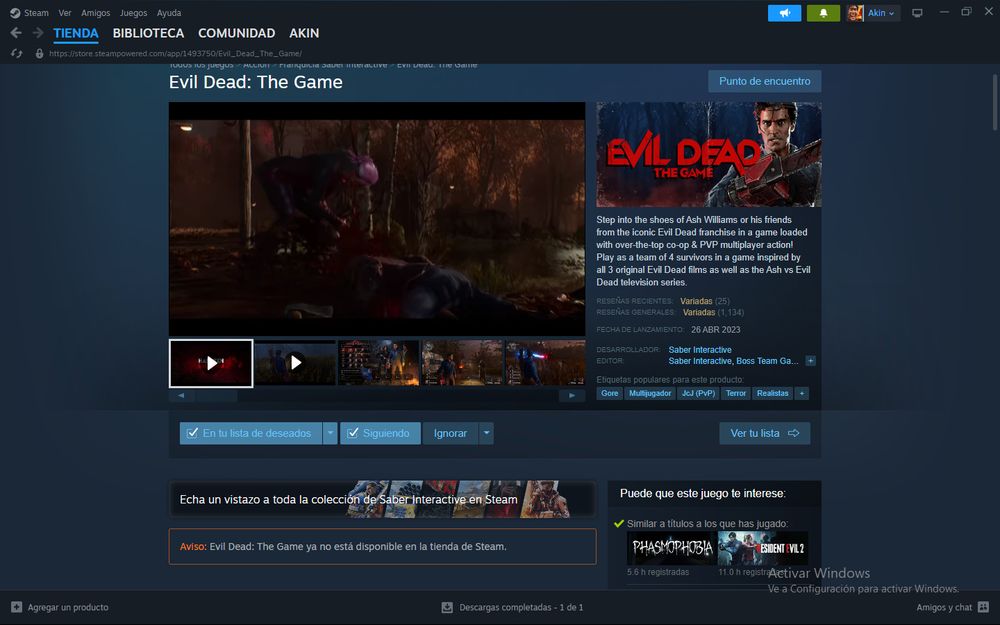This screenshot has width=1000, height=625.
Task: Select the first trailer video thumbnail
Action: coord(211,364)
